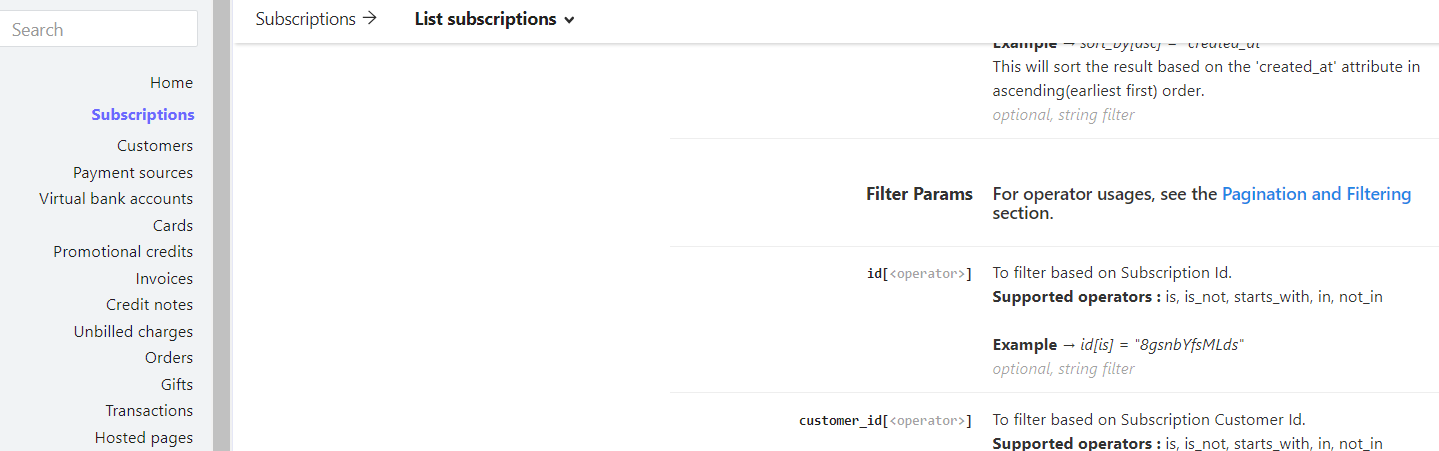Follow the Pagination and Filtering link

pos(1316,194)
